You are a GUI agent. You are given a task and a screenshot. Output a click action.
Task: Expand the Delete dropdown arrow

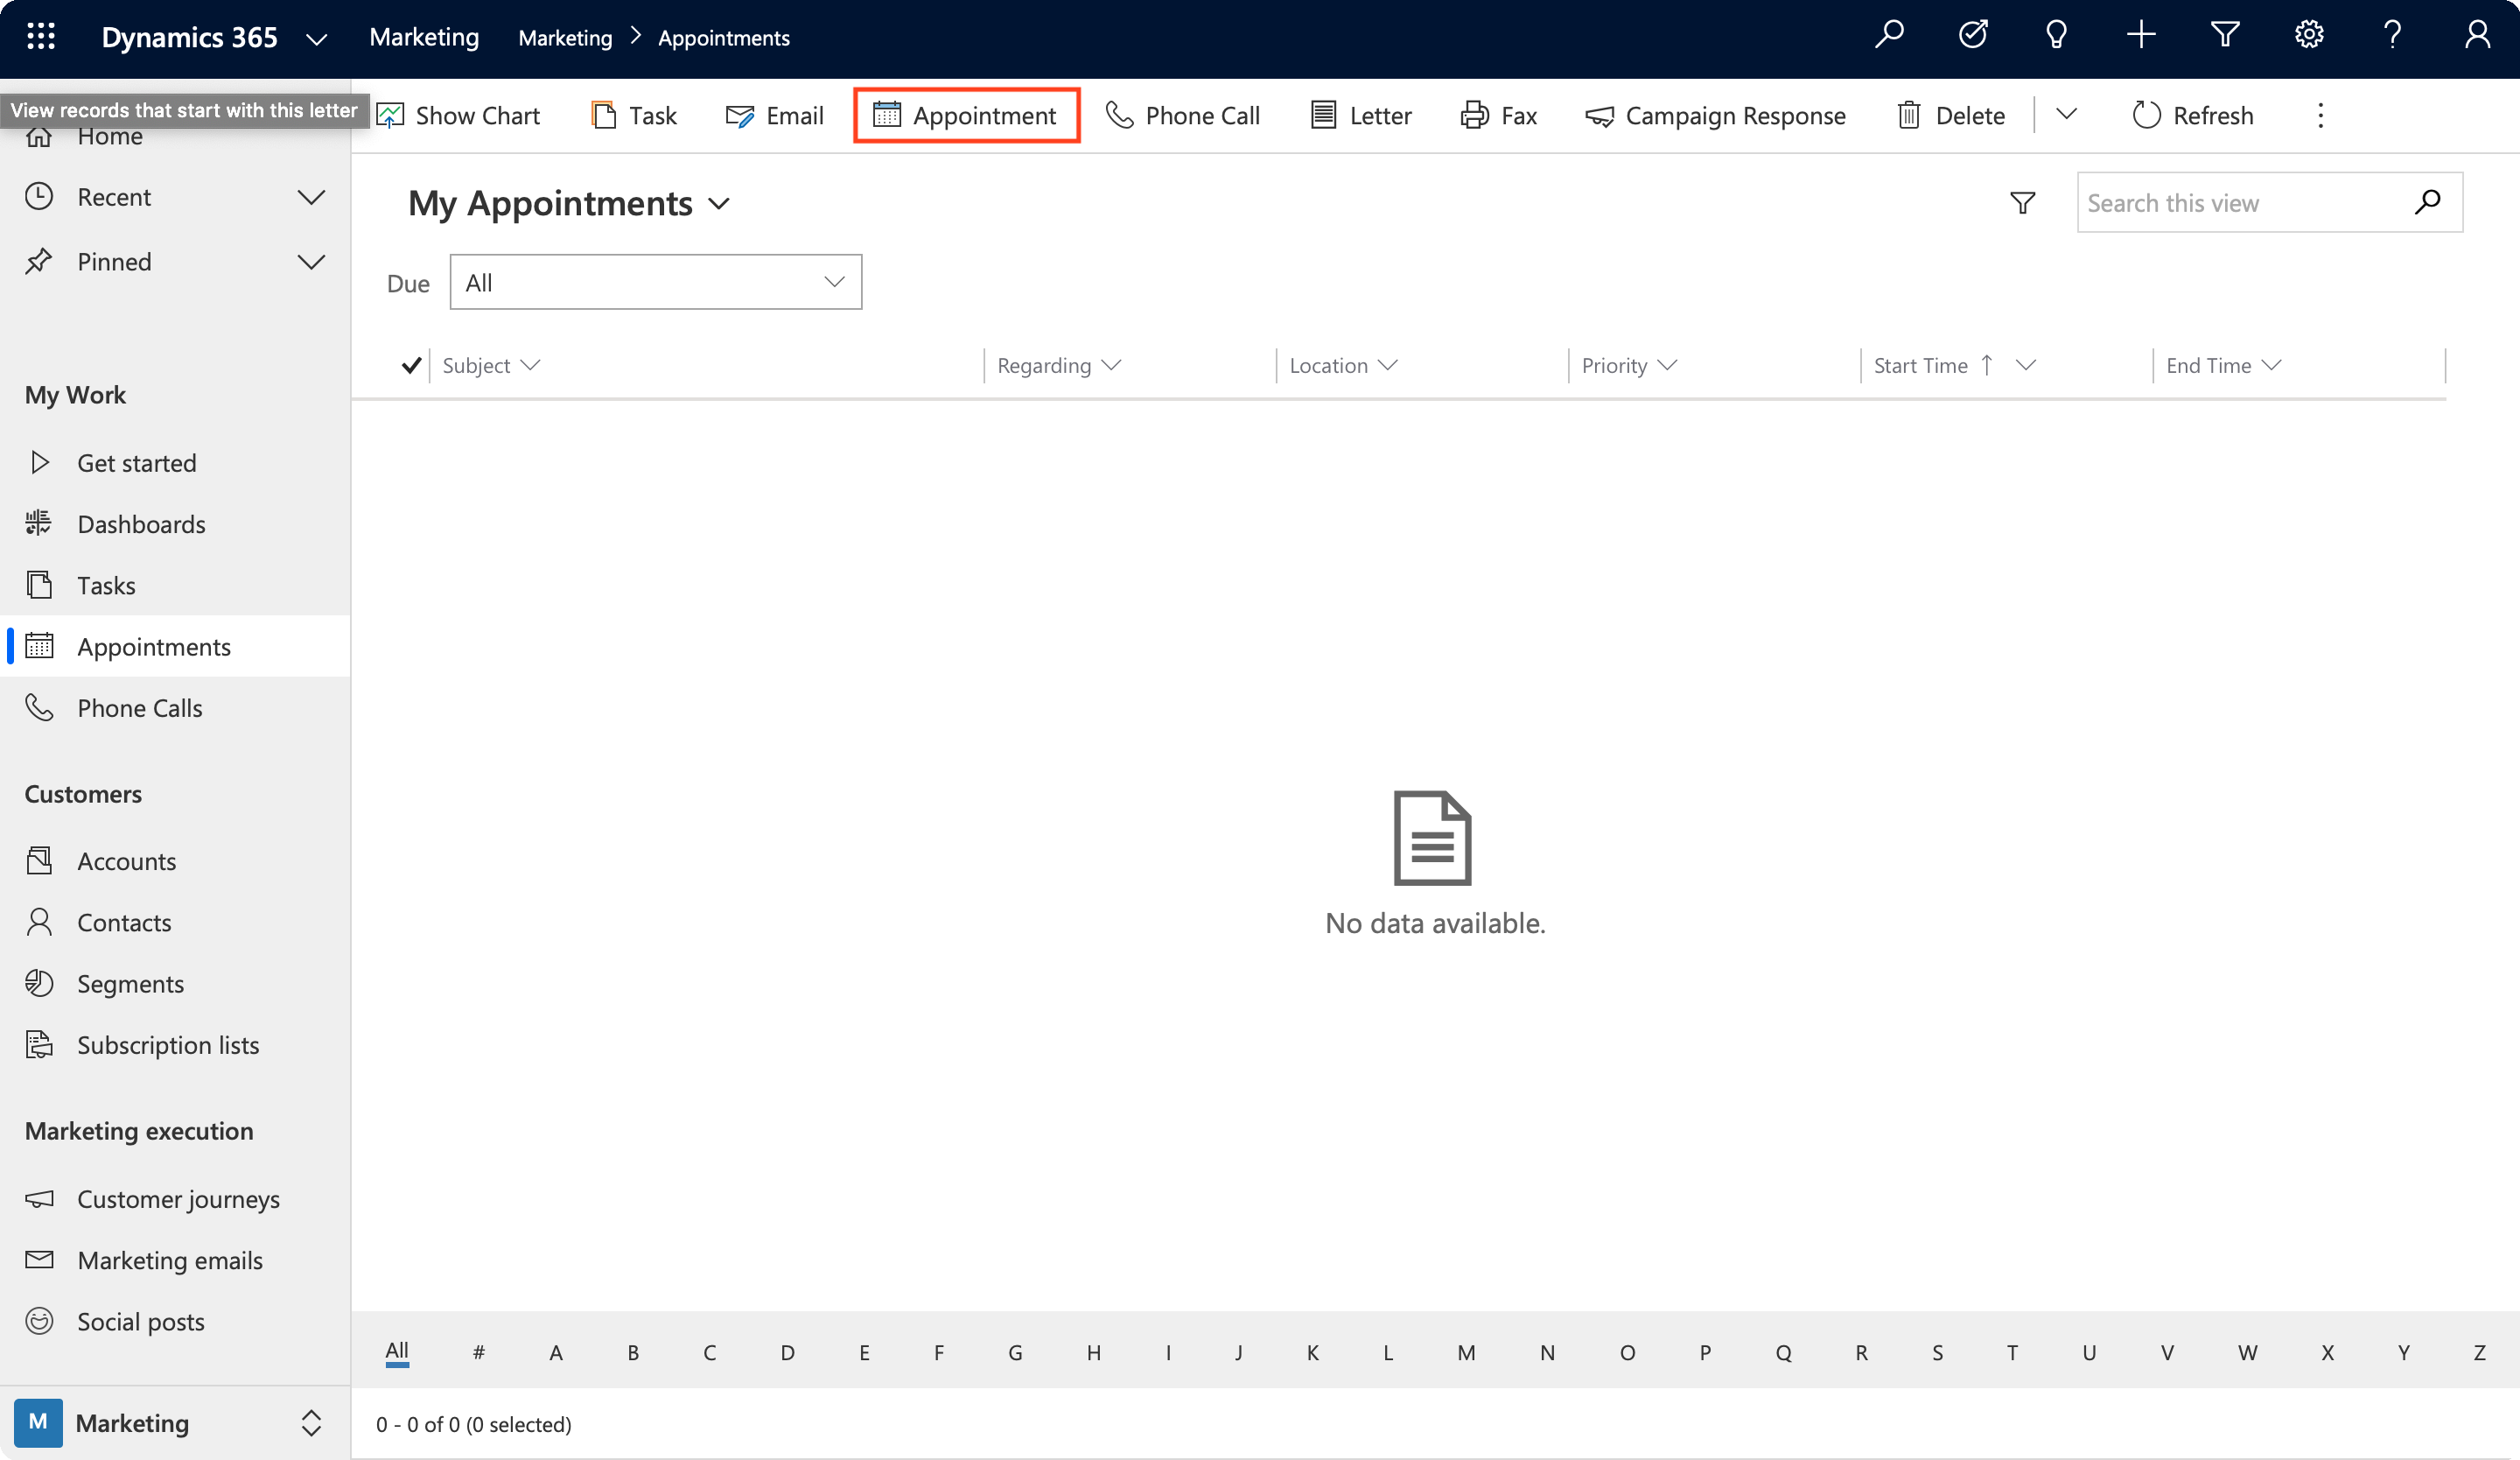[x=2066, y=115]
